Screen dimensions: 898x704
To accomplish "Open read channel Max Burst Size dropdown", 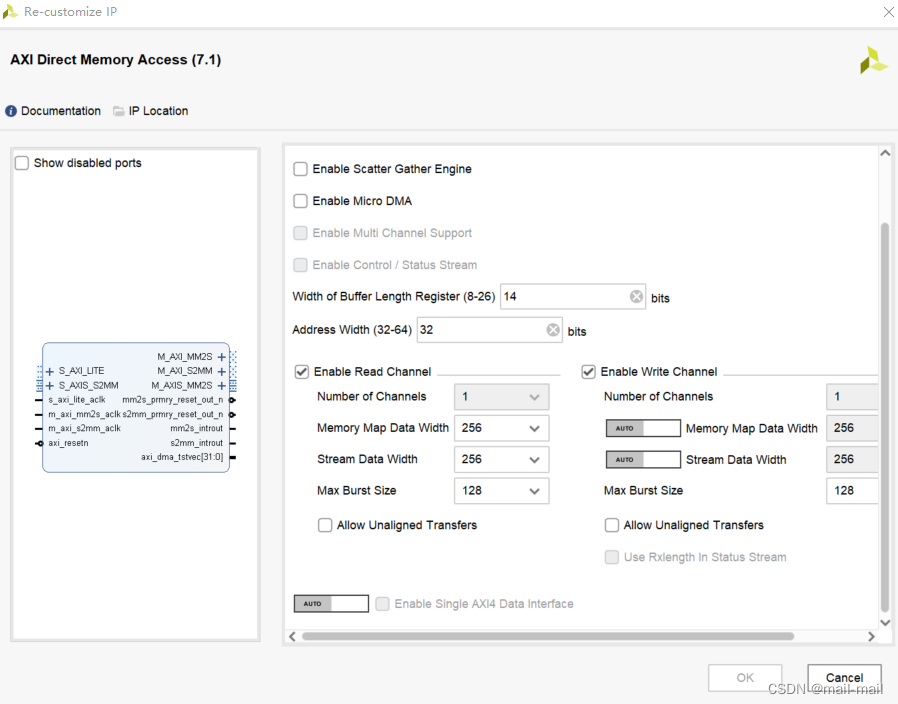I will (x=502, y=491).
